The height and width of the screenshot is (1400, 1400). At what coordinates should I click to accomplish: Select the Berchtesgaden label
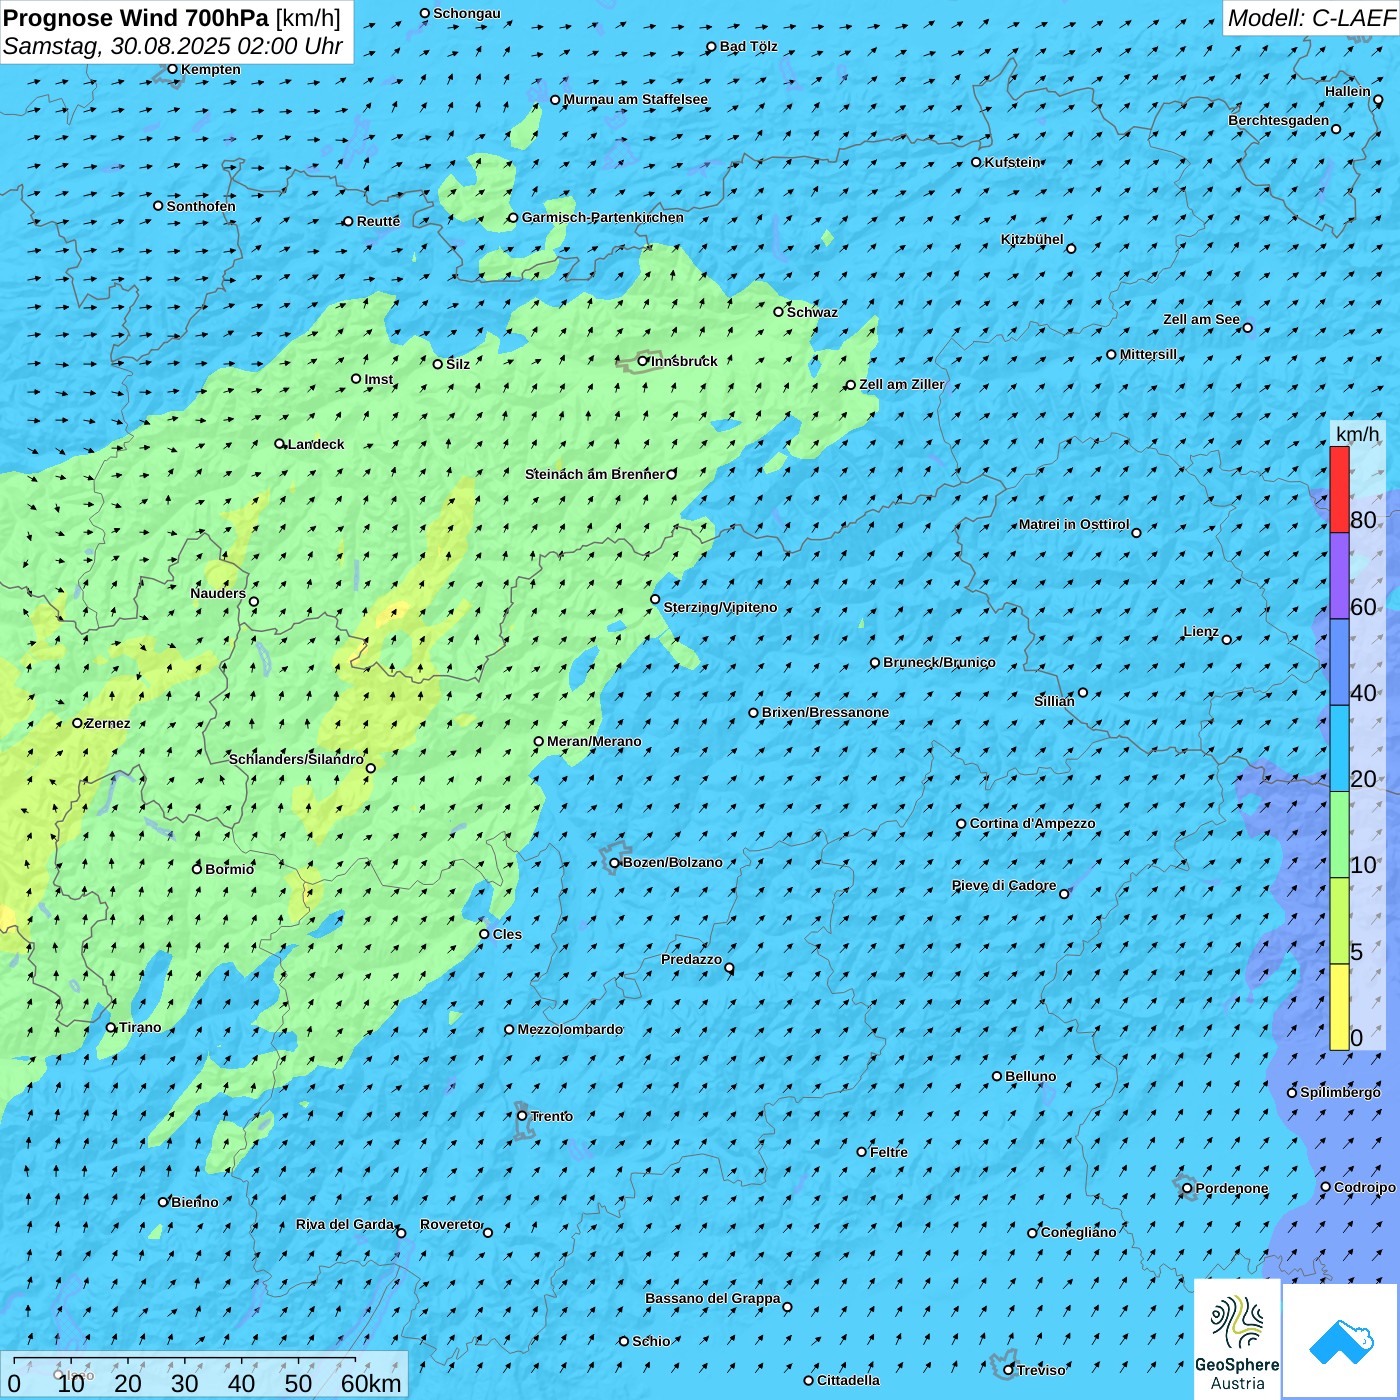[1279, 120]
